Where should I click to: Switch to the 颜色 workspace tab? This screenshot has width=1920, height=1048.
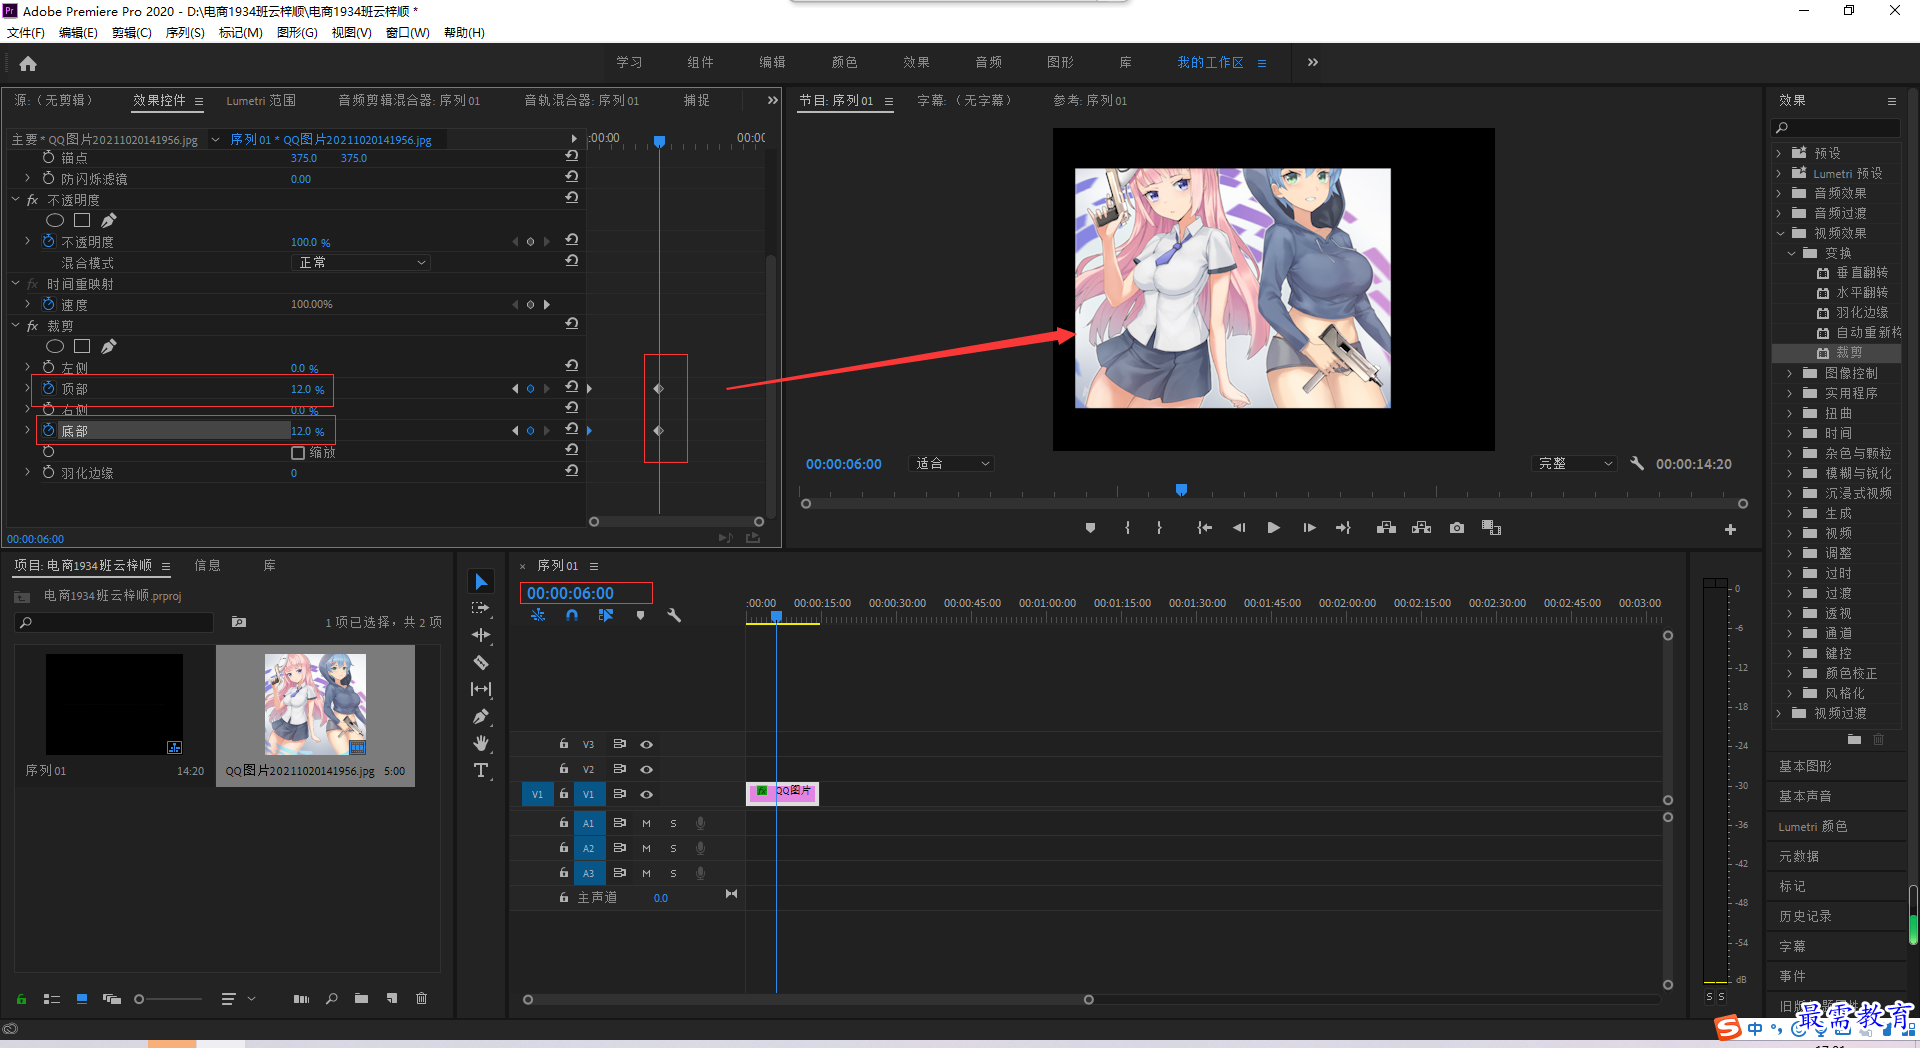(844, 62)
